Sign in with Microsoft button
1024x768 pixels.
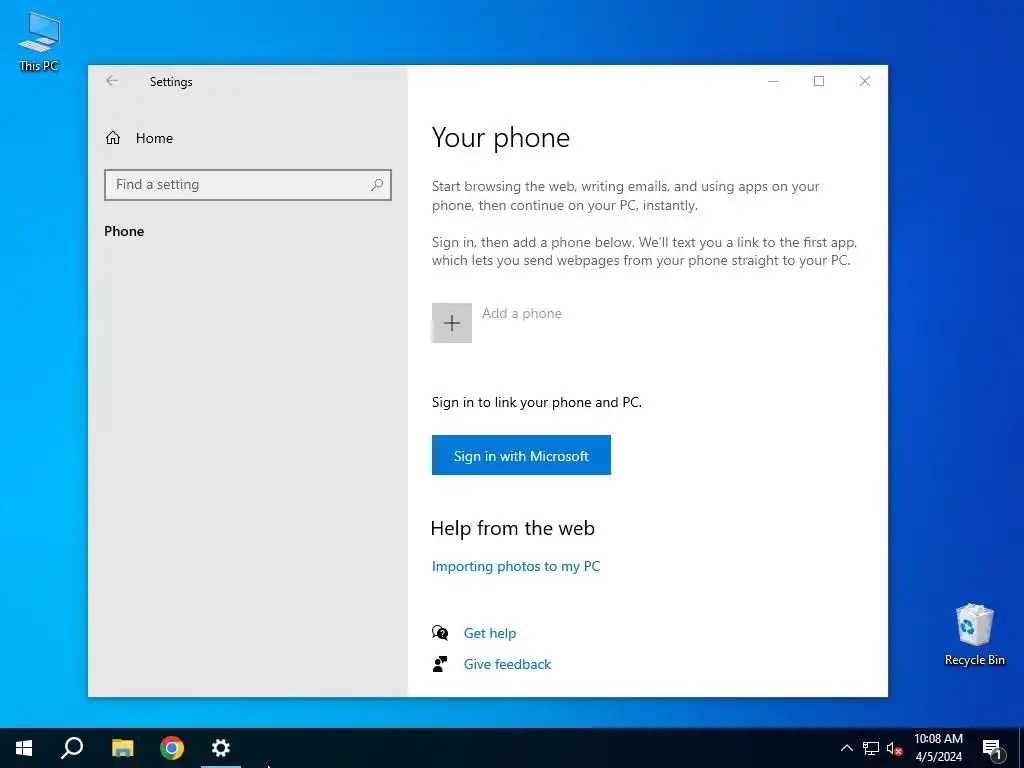(521, 455)
